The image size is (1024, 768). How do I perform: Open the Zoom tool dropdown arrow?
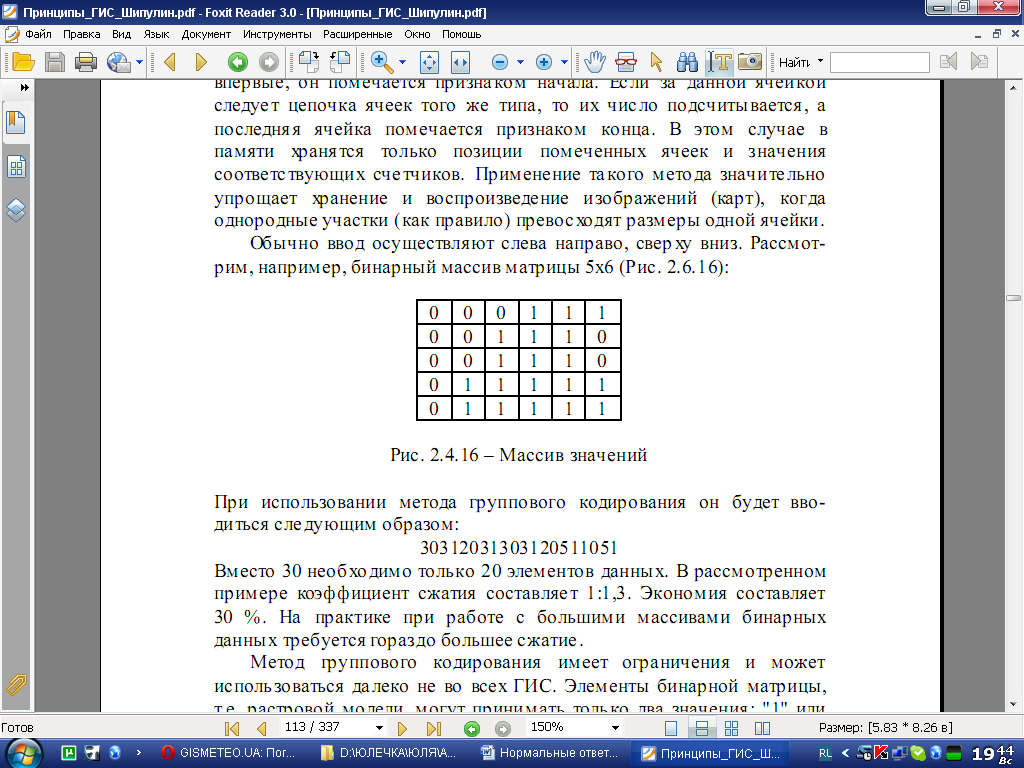click(x=402, y=62)
